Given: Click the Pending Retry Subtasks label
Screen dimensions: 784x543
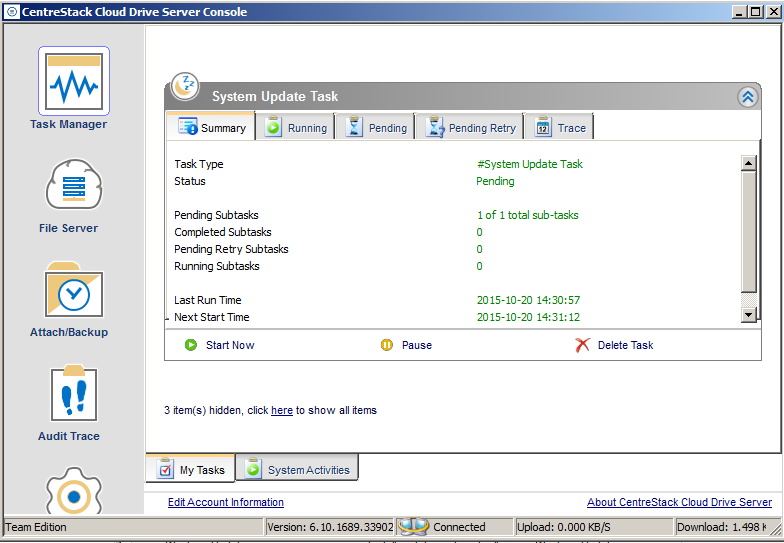Looking at the screenshot, I should (232, 249).
